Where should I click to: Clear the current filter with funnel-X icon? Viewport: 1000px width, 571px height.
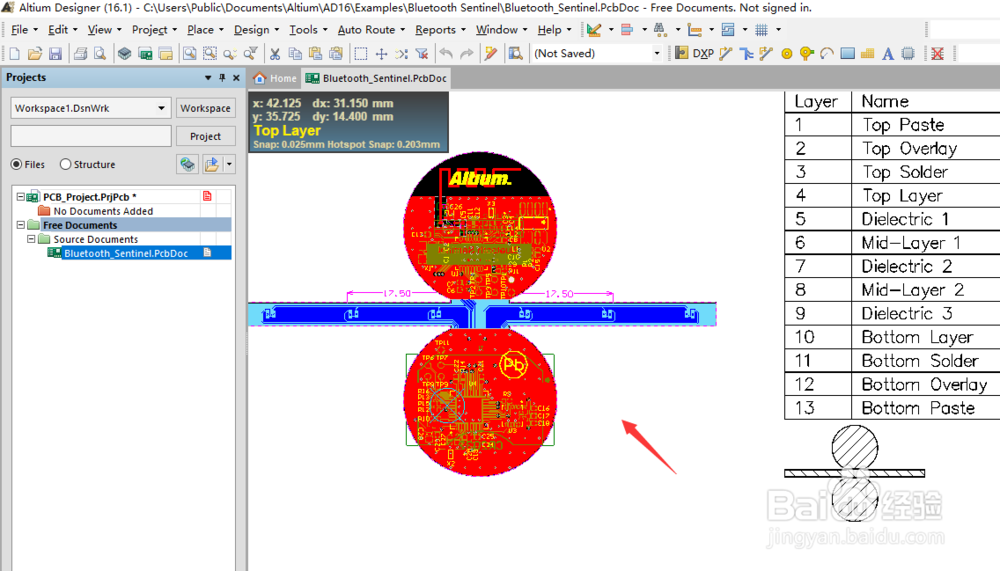point(422,54)
